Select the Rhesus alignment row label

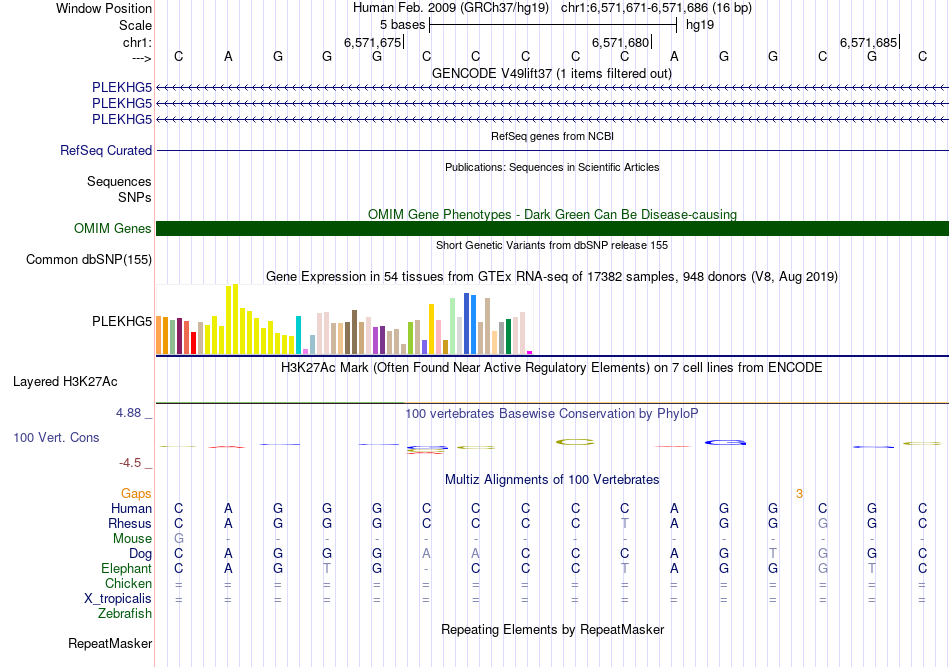click(130, 523)
